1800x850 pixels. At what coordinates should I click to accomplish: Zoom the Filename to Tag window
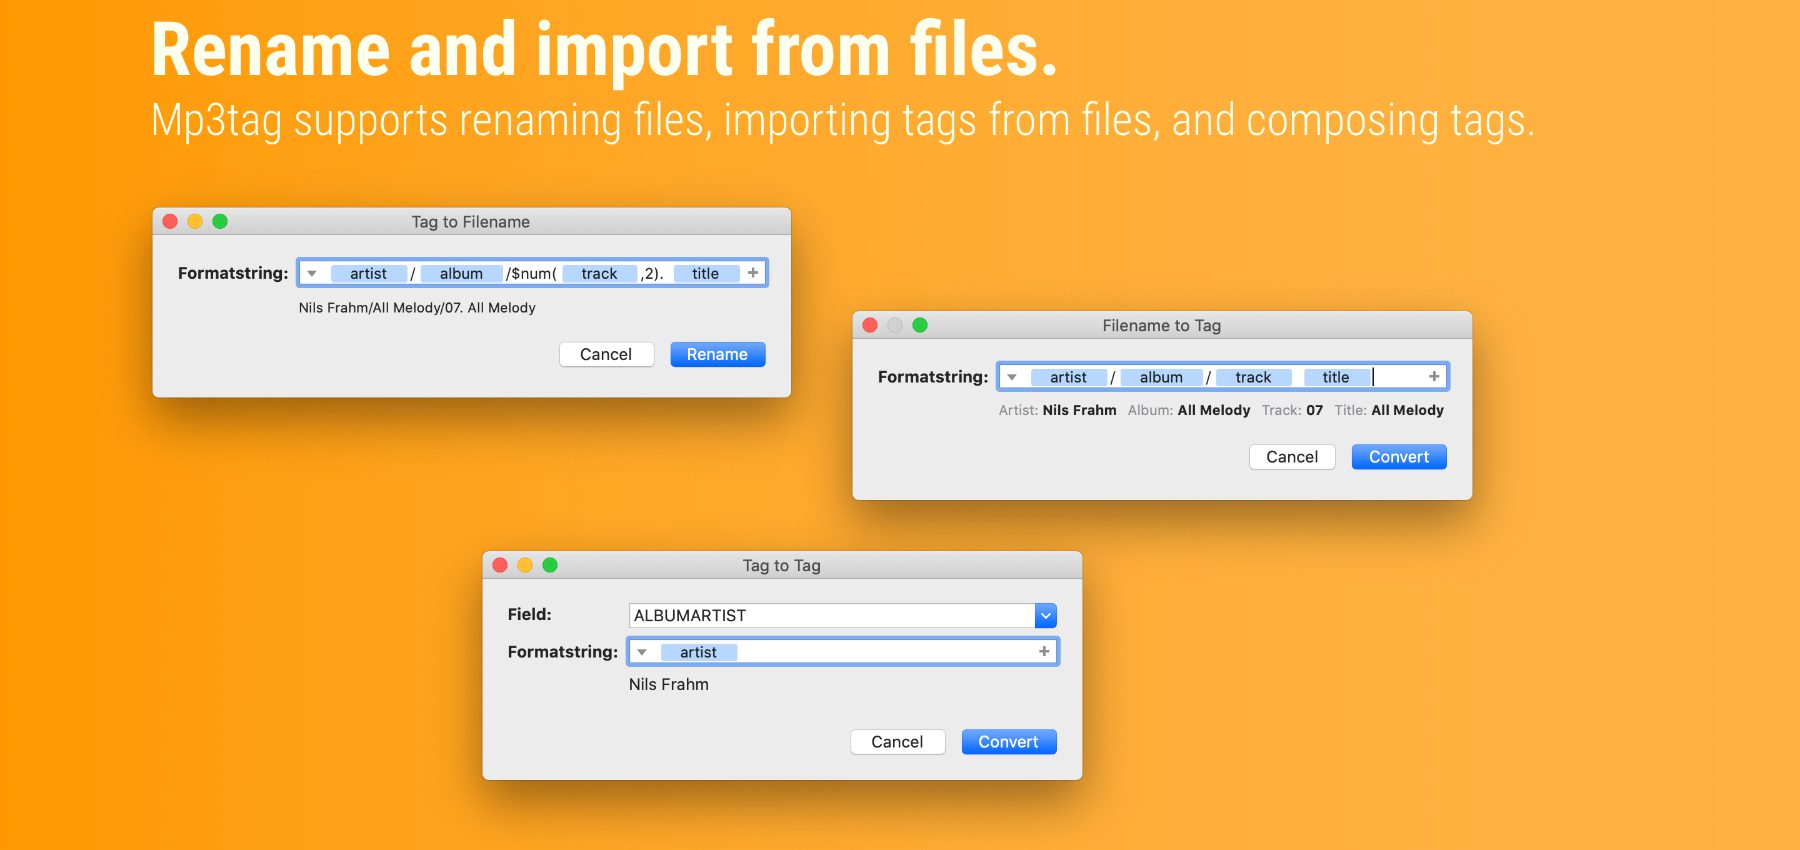920,325
